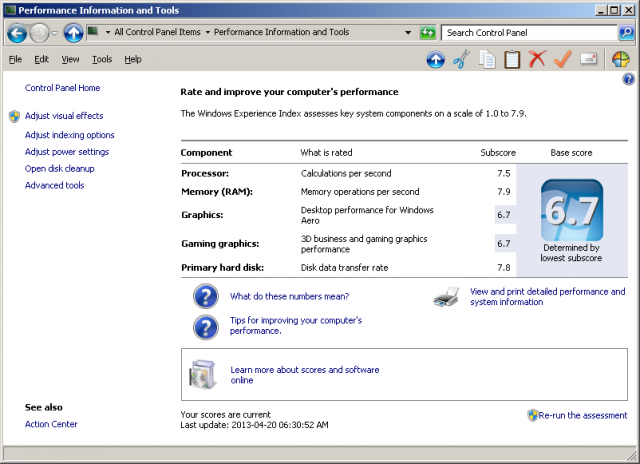Select the Processor subscore 7.5
Screen dimensions: 640x464
(504, 173)
